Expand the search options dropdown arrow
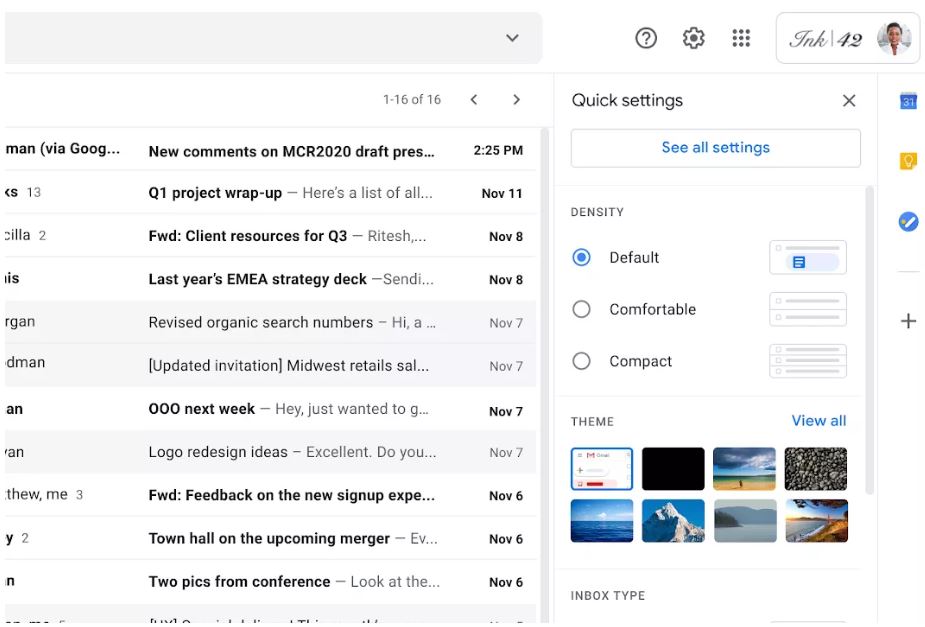925x627 pixels. (512, 38)
